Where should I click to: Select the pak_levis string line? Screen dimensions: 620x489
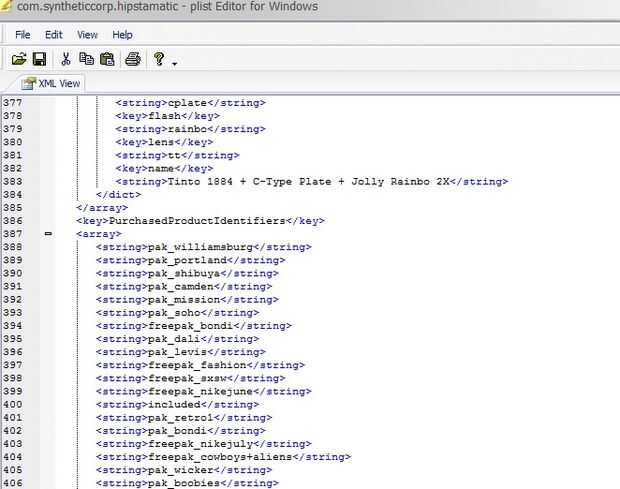click(x=181, y=352)
